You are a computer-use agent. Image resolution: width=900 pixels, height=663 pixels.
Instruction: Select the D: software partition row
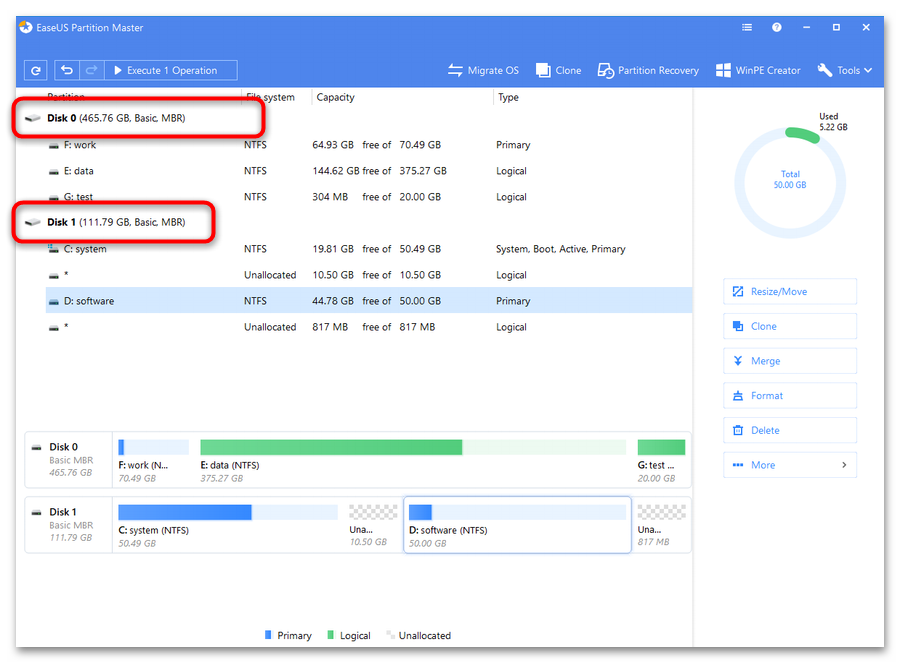(368, 301)
